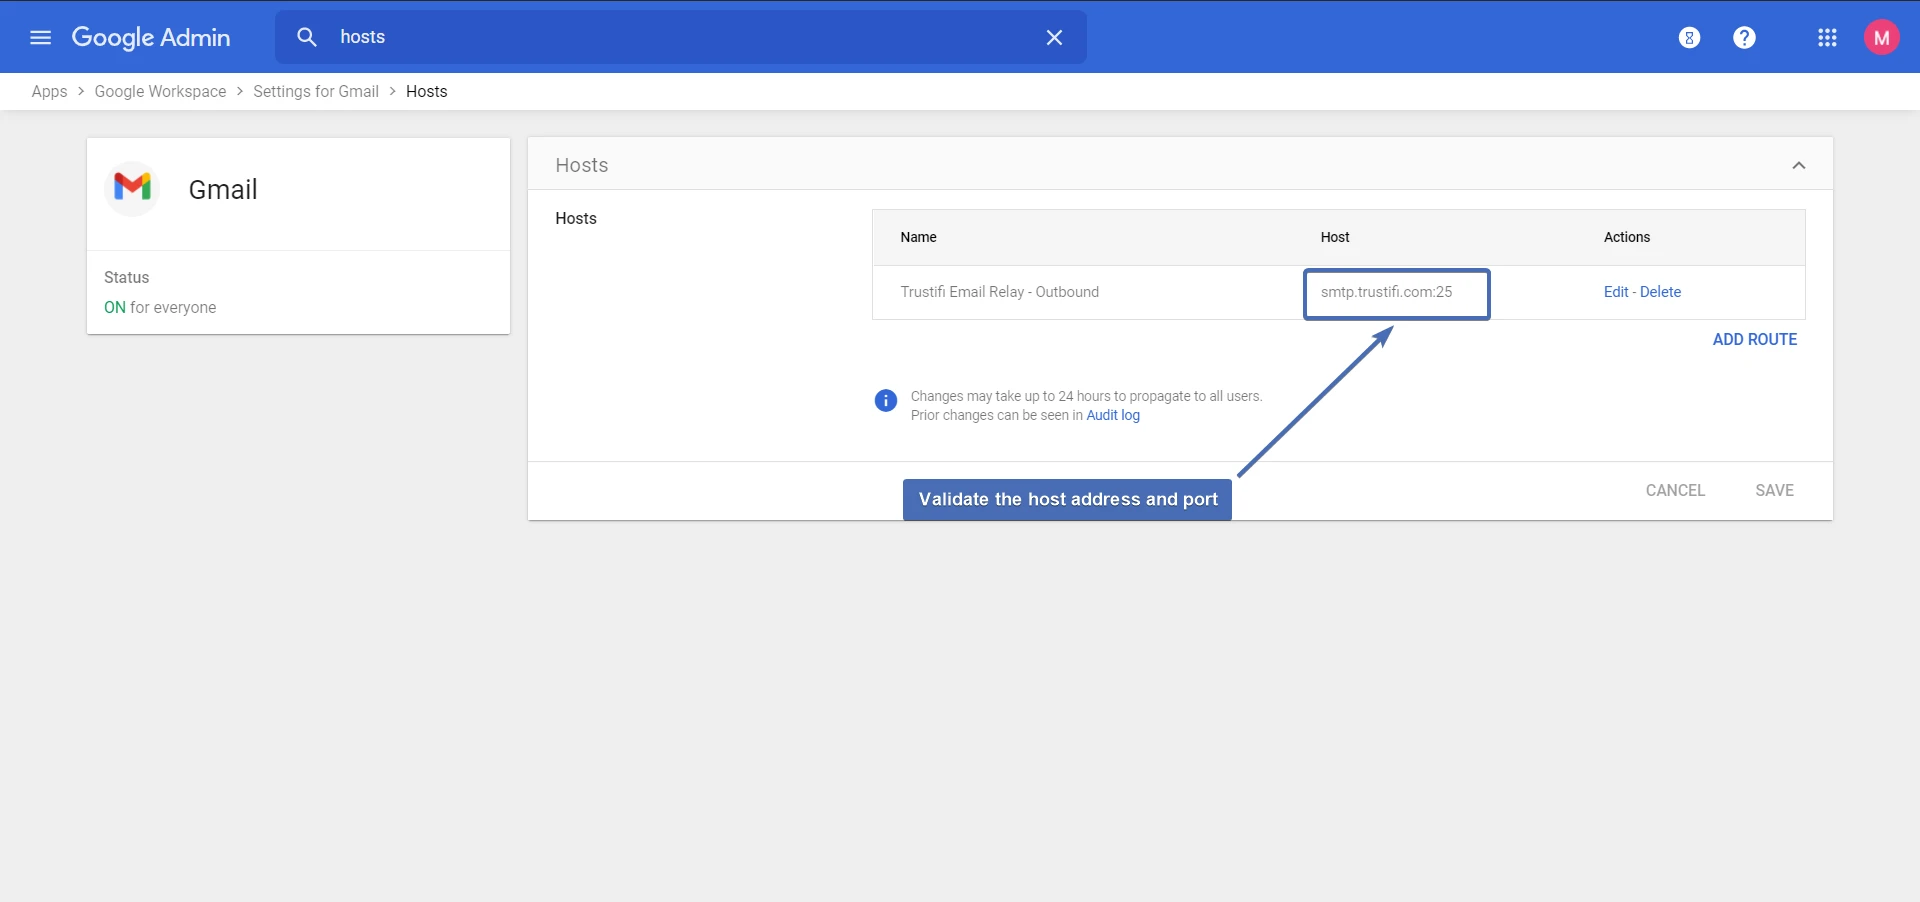Open the Audit log link
Viewport: 1920px width, 902px height.
1113,415
